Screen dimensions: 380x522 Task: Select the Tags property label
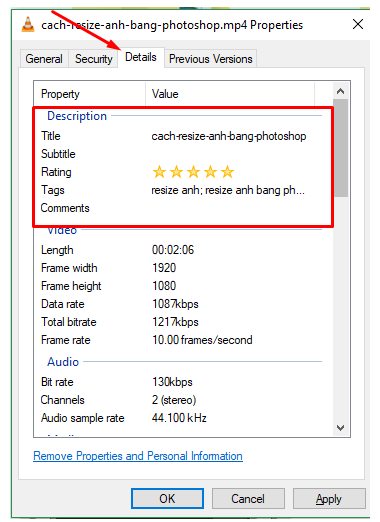tap(53, 190)
